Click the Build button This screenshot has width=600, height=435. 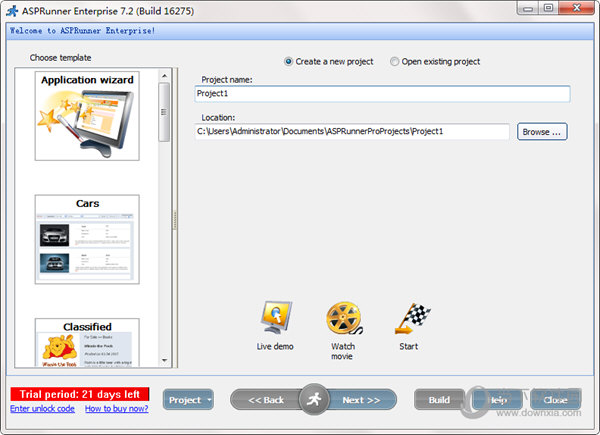(439, 400)
